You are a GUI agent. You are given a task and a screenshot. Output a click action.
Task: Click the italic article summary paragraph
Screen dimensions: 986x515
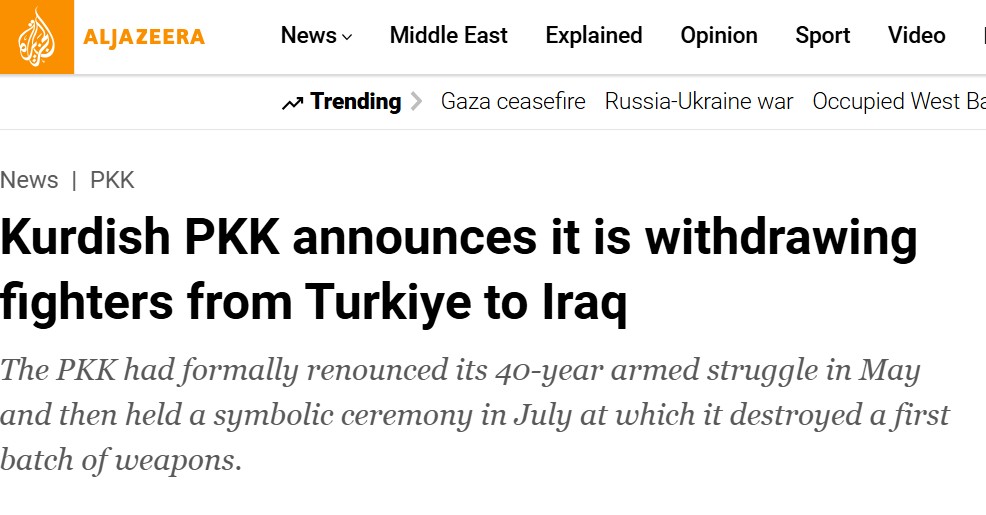click(x=474, y=415)
